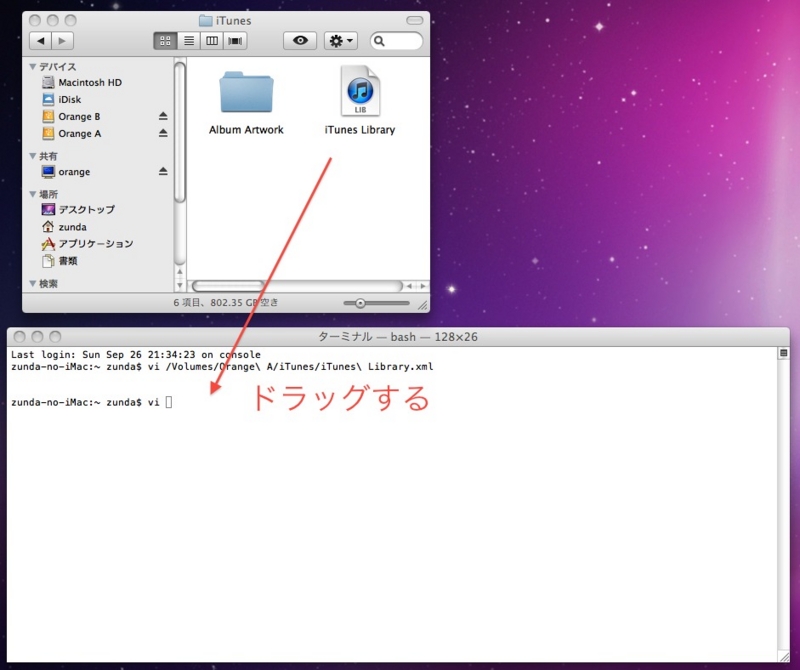
Task: Select the iTunes Library file icon
Action: click(360, 91)
